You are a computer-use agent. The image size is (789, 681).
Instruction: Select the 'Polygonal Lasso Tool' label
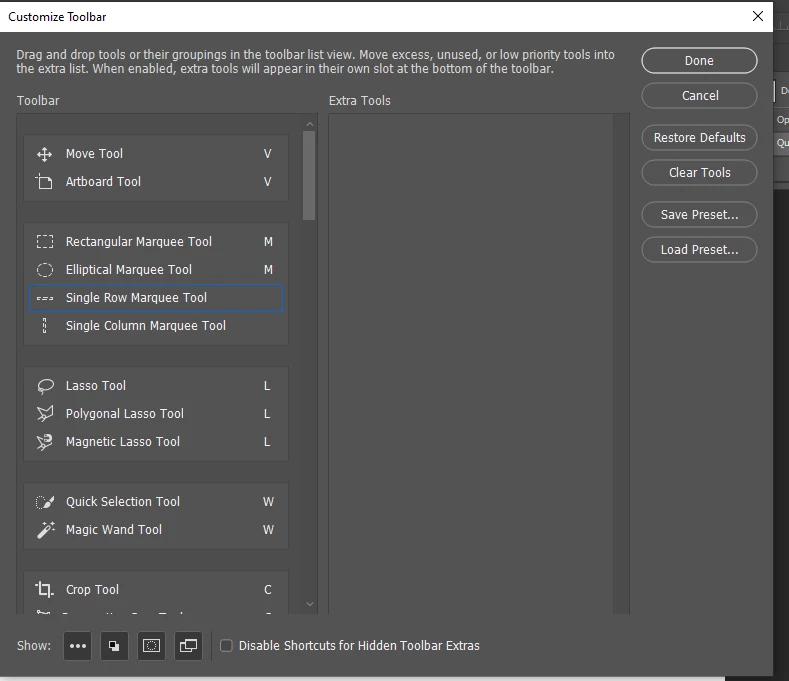(x=125, y=414)
